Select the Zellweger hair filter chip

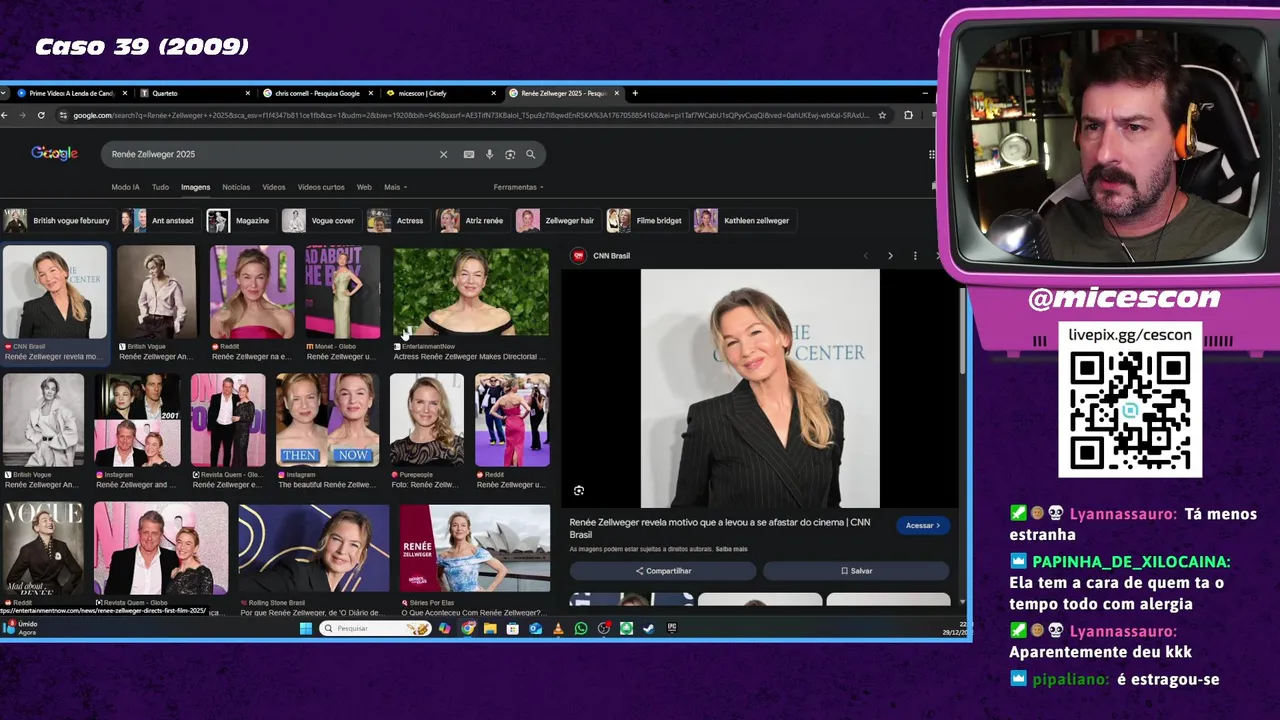pos(557,221)
